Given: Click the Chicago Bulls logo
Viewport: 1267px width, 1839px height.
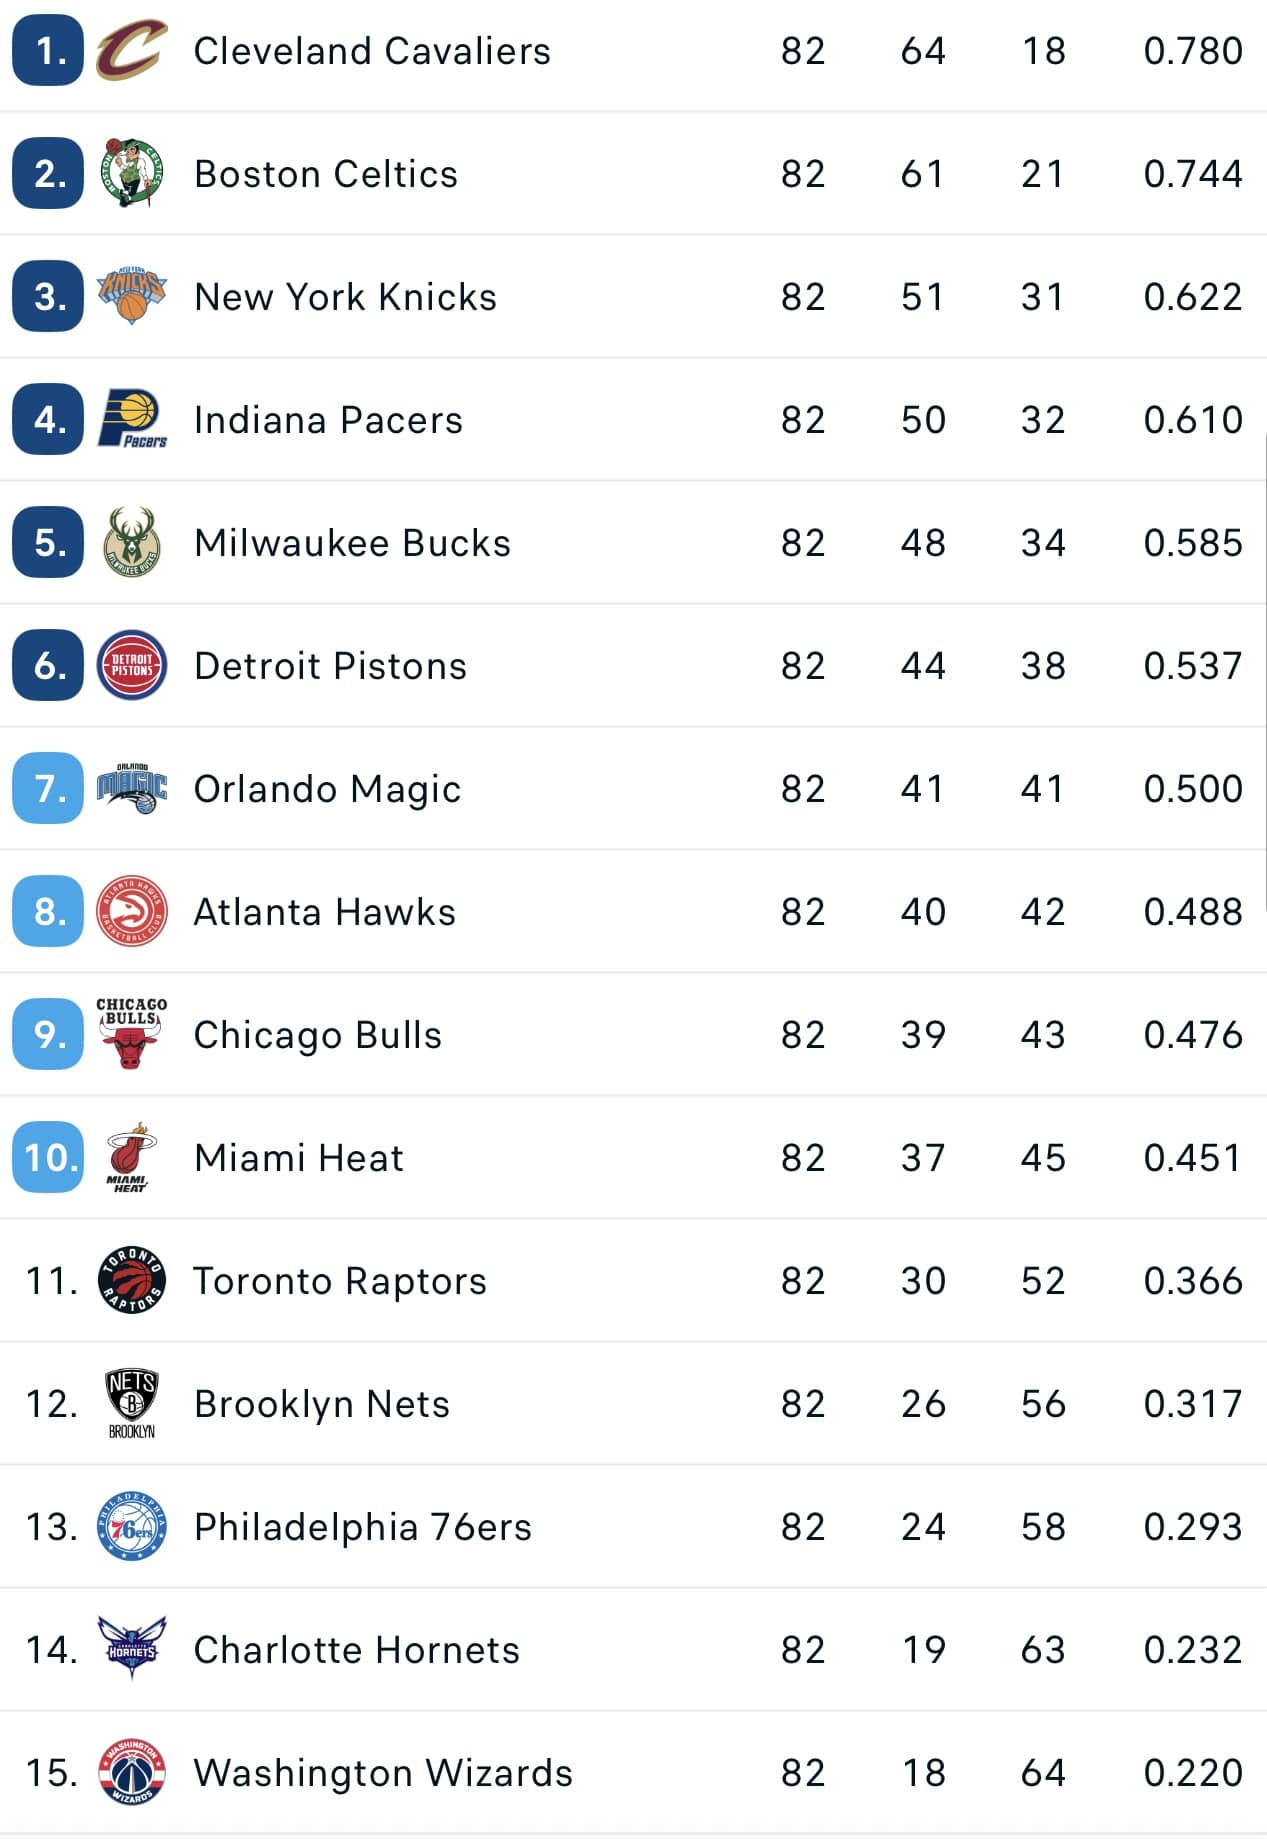Looking at the screenshot, I should tap(131, 1034).
